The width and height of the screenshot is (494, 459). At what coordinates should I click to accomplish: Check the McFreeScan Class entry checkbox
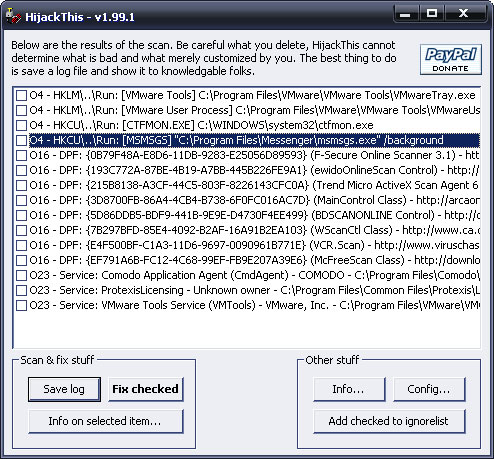click(x=21, y=260)
